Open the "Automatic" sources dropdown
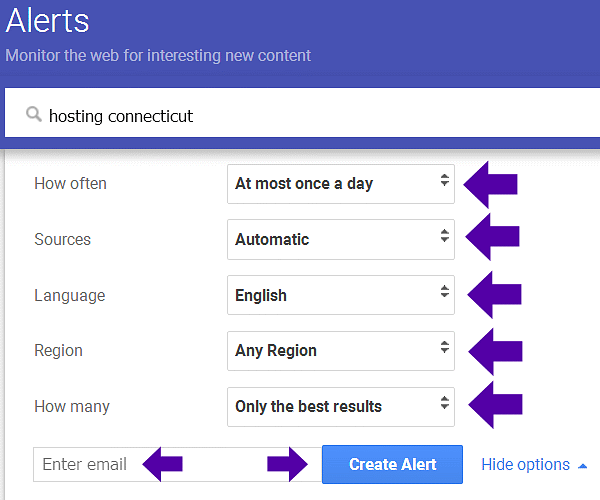Viewport: 600px width, 500px height. click(x=330, y=240)
